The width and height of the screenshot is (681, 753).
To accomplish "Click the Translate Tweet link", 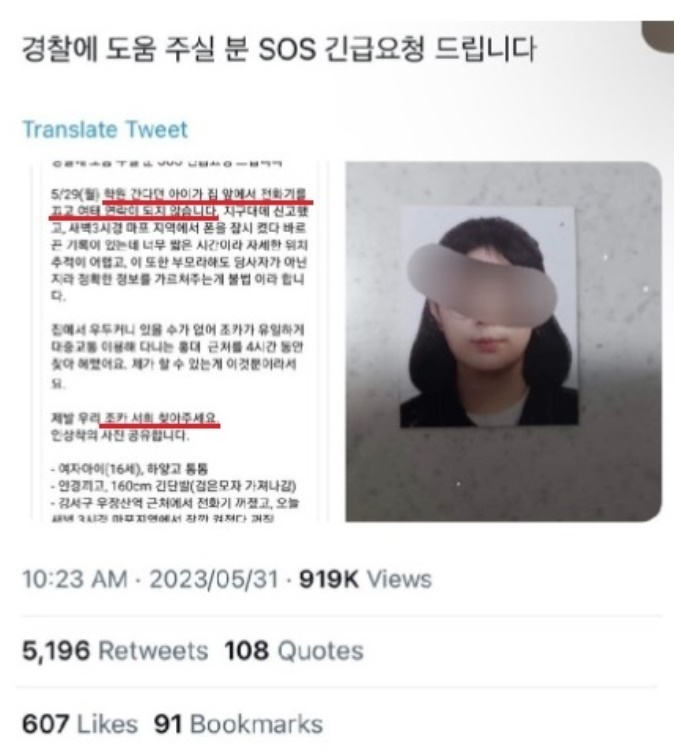I will coord(105,130).
